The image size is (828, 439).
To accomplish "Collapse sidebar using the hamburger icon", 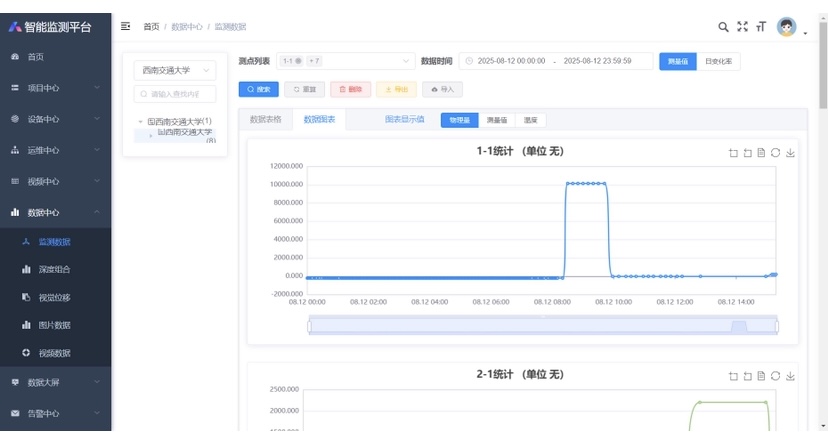I will 125,26.
